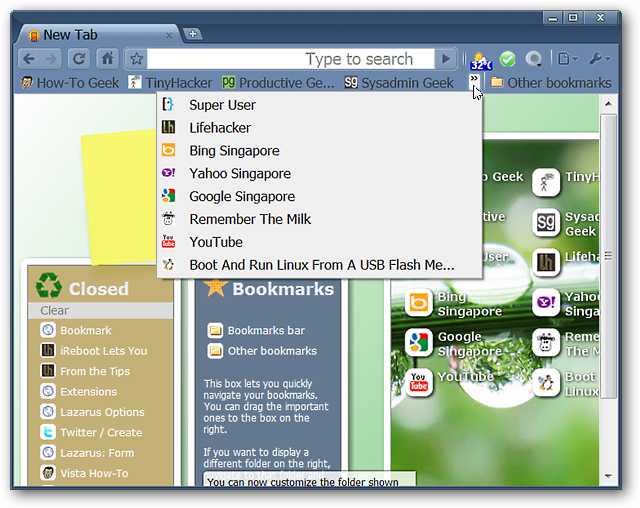Click in the Type to search address box
This screenshot has height=508, width=640.
(x=291, y=59)
